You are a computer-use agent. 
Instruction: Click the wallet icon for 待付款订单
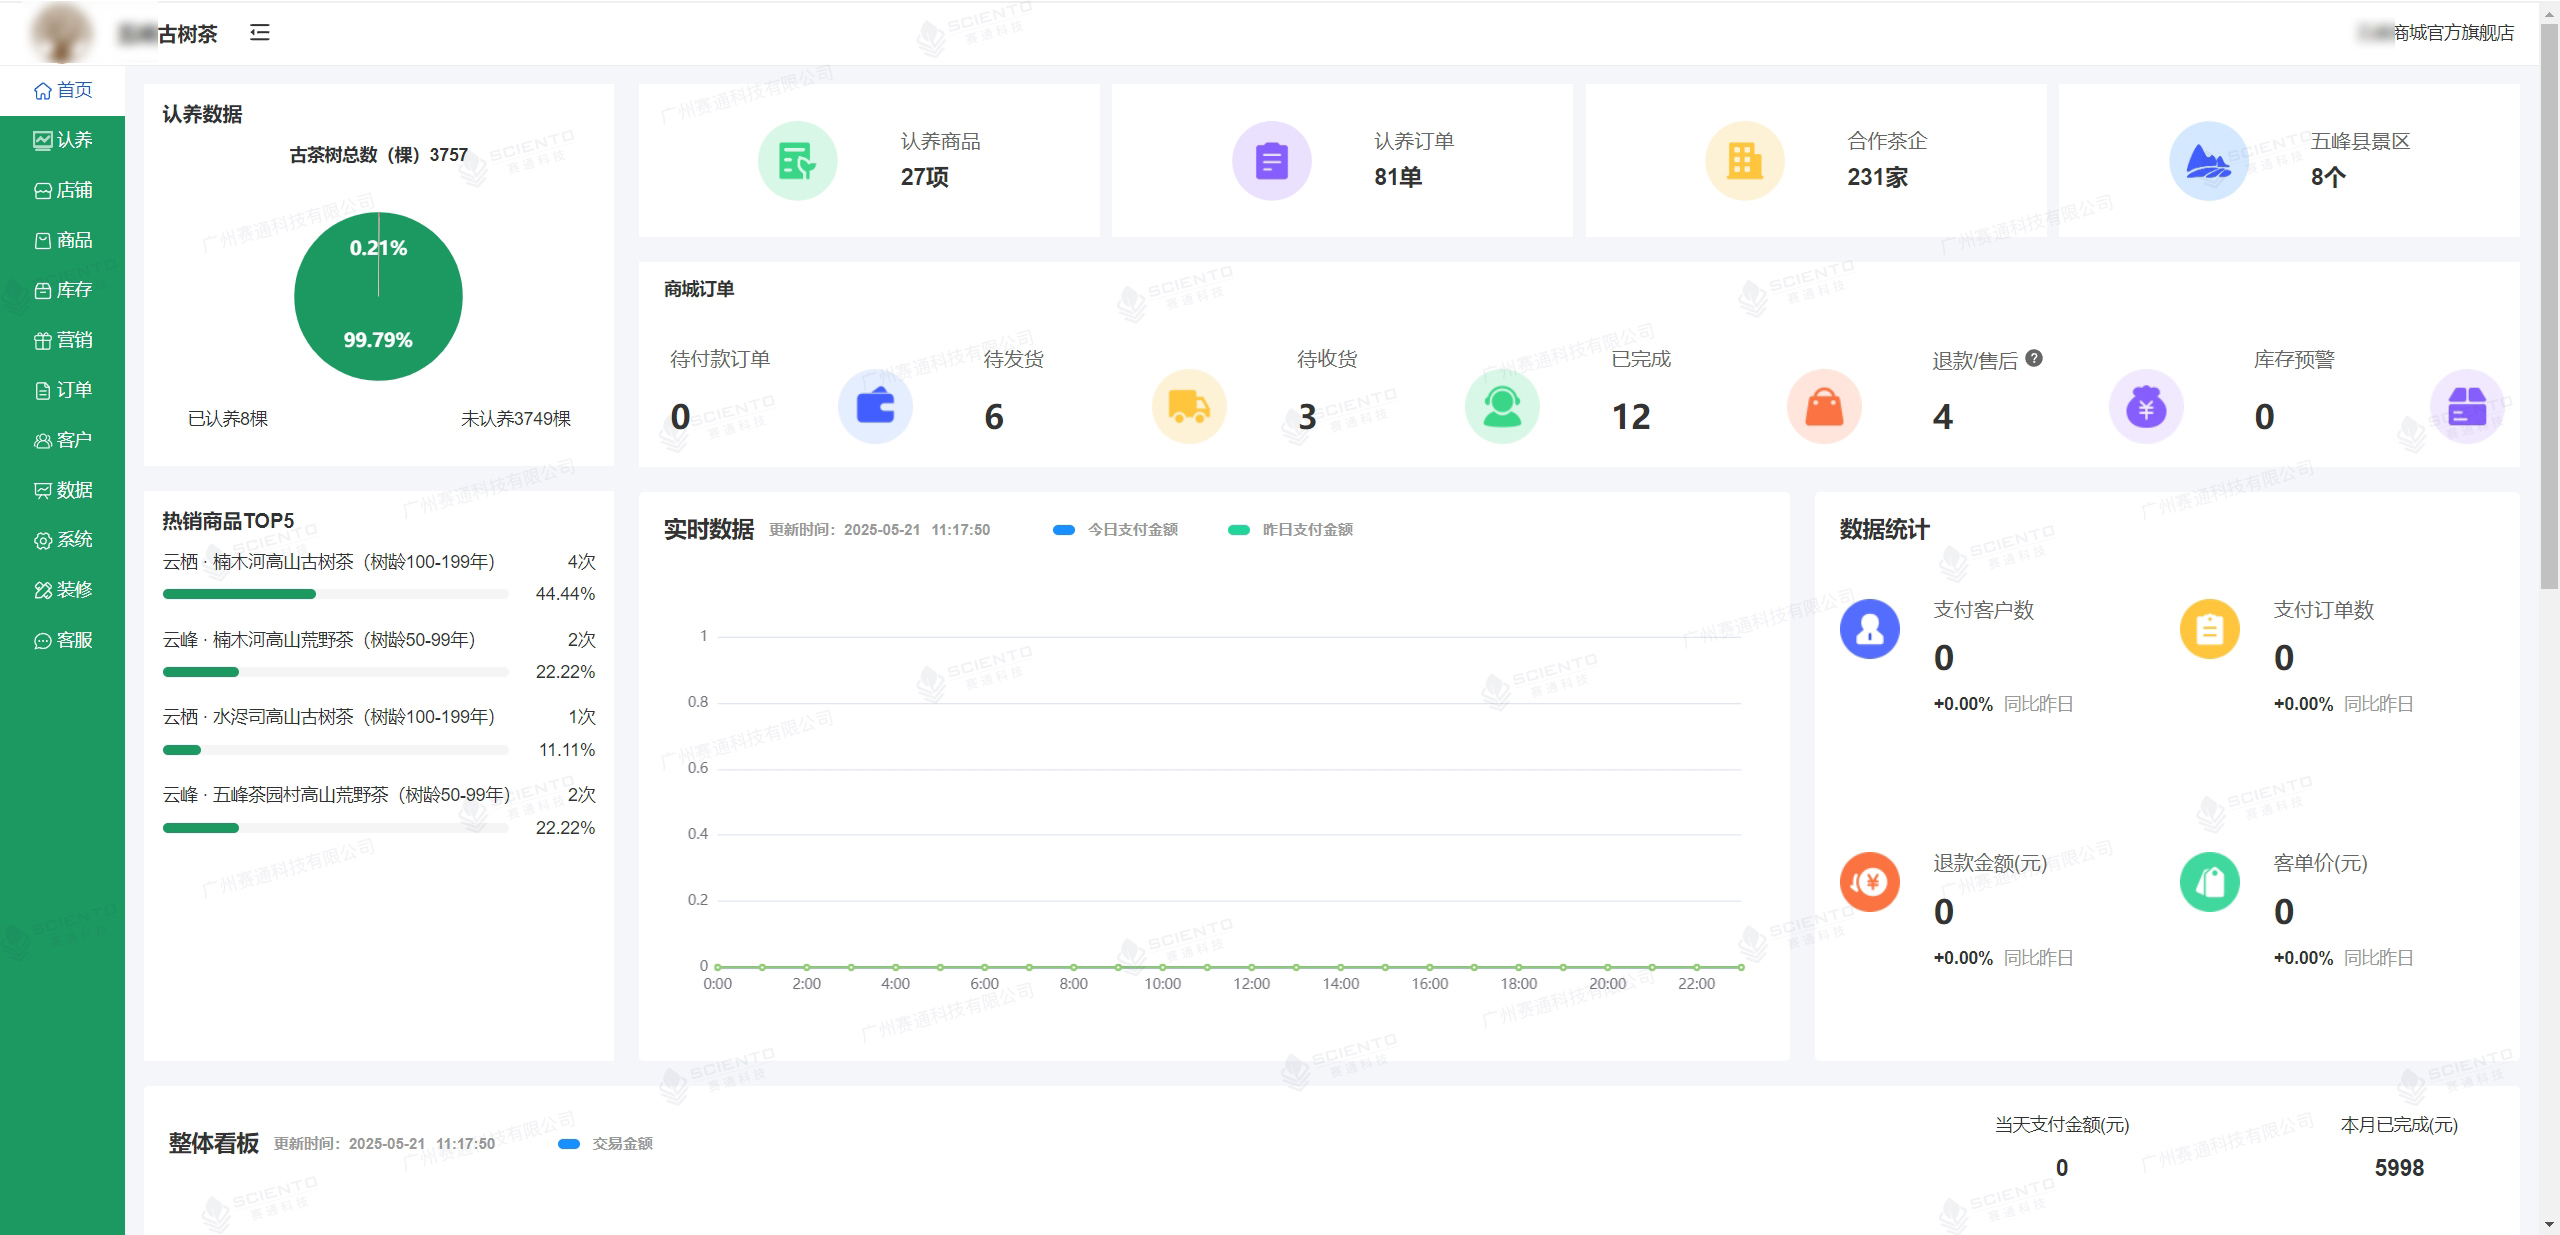(x=875, y=406)
